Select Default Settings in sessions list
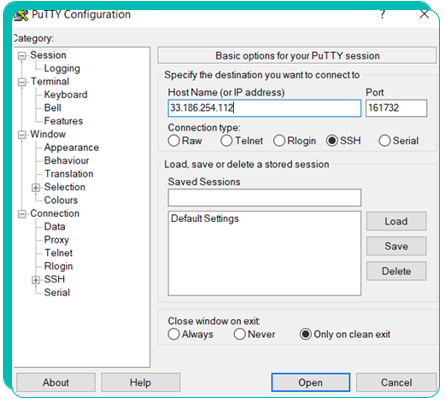 pyautogui.click(x=205, y=219)
